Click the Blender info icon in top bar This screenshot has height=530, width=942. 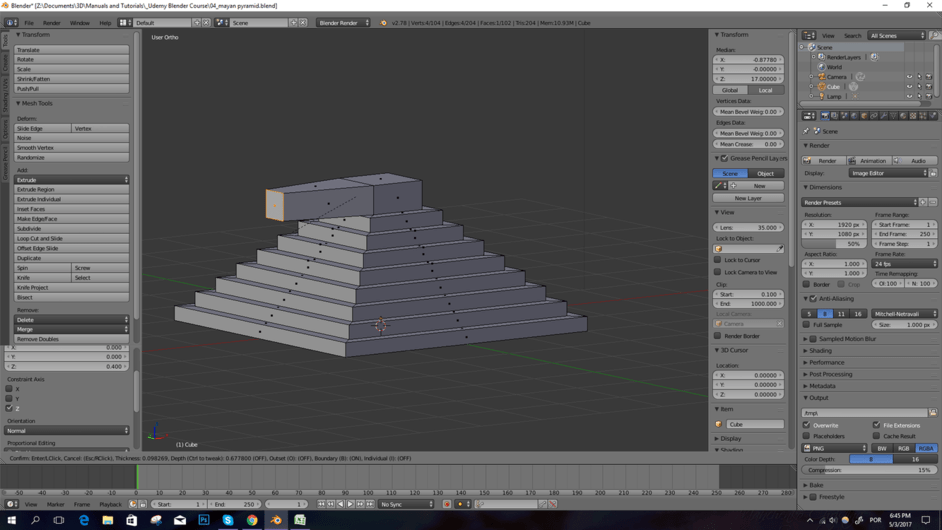pyautogui.click(x=10, y=22)
